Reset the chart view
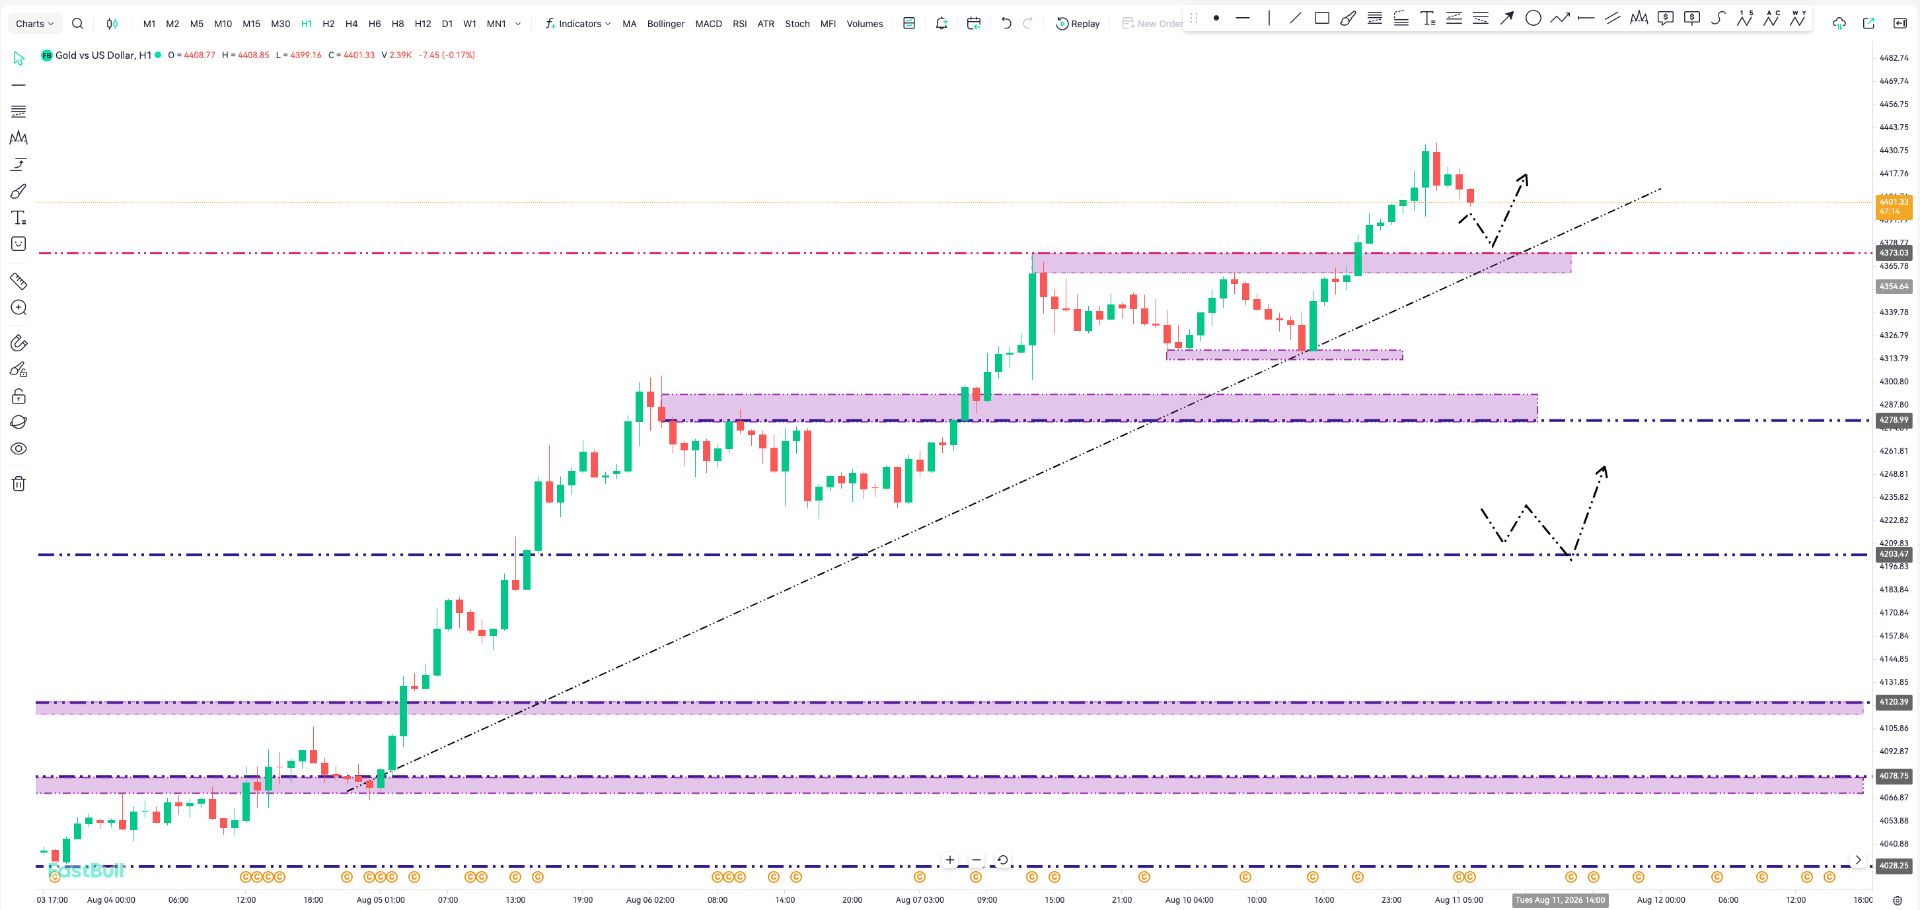The image size is (1920, 910). click(x=1002, y=860)
